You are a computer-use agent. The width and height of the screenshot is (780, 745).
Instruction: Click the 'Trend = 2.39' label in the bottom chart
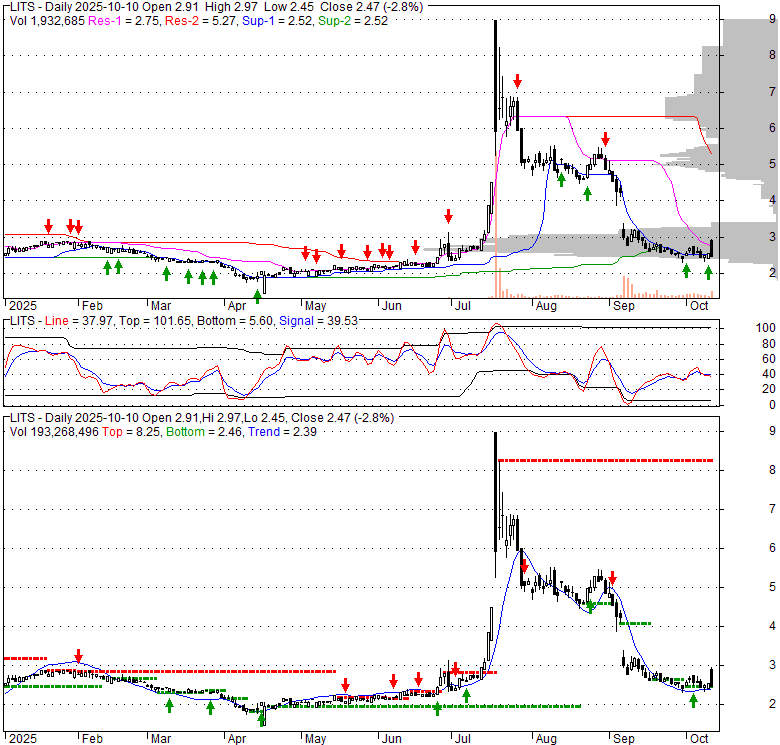pos(282,432)
